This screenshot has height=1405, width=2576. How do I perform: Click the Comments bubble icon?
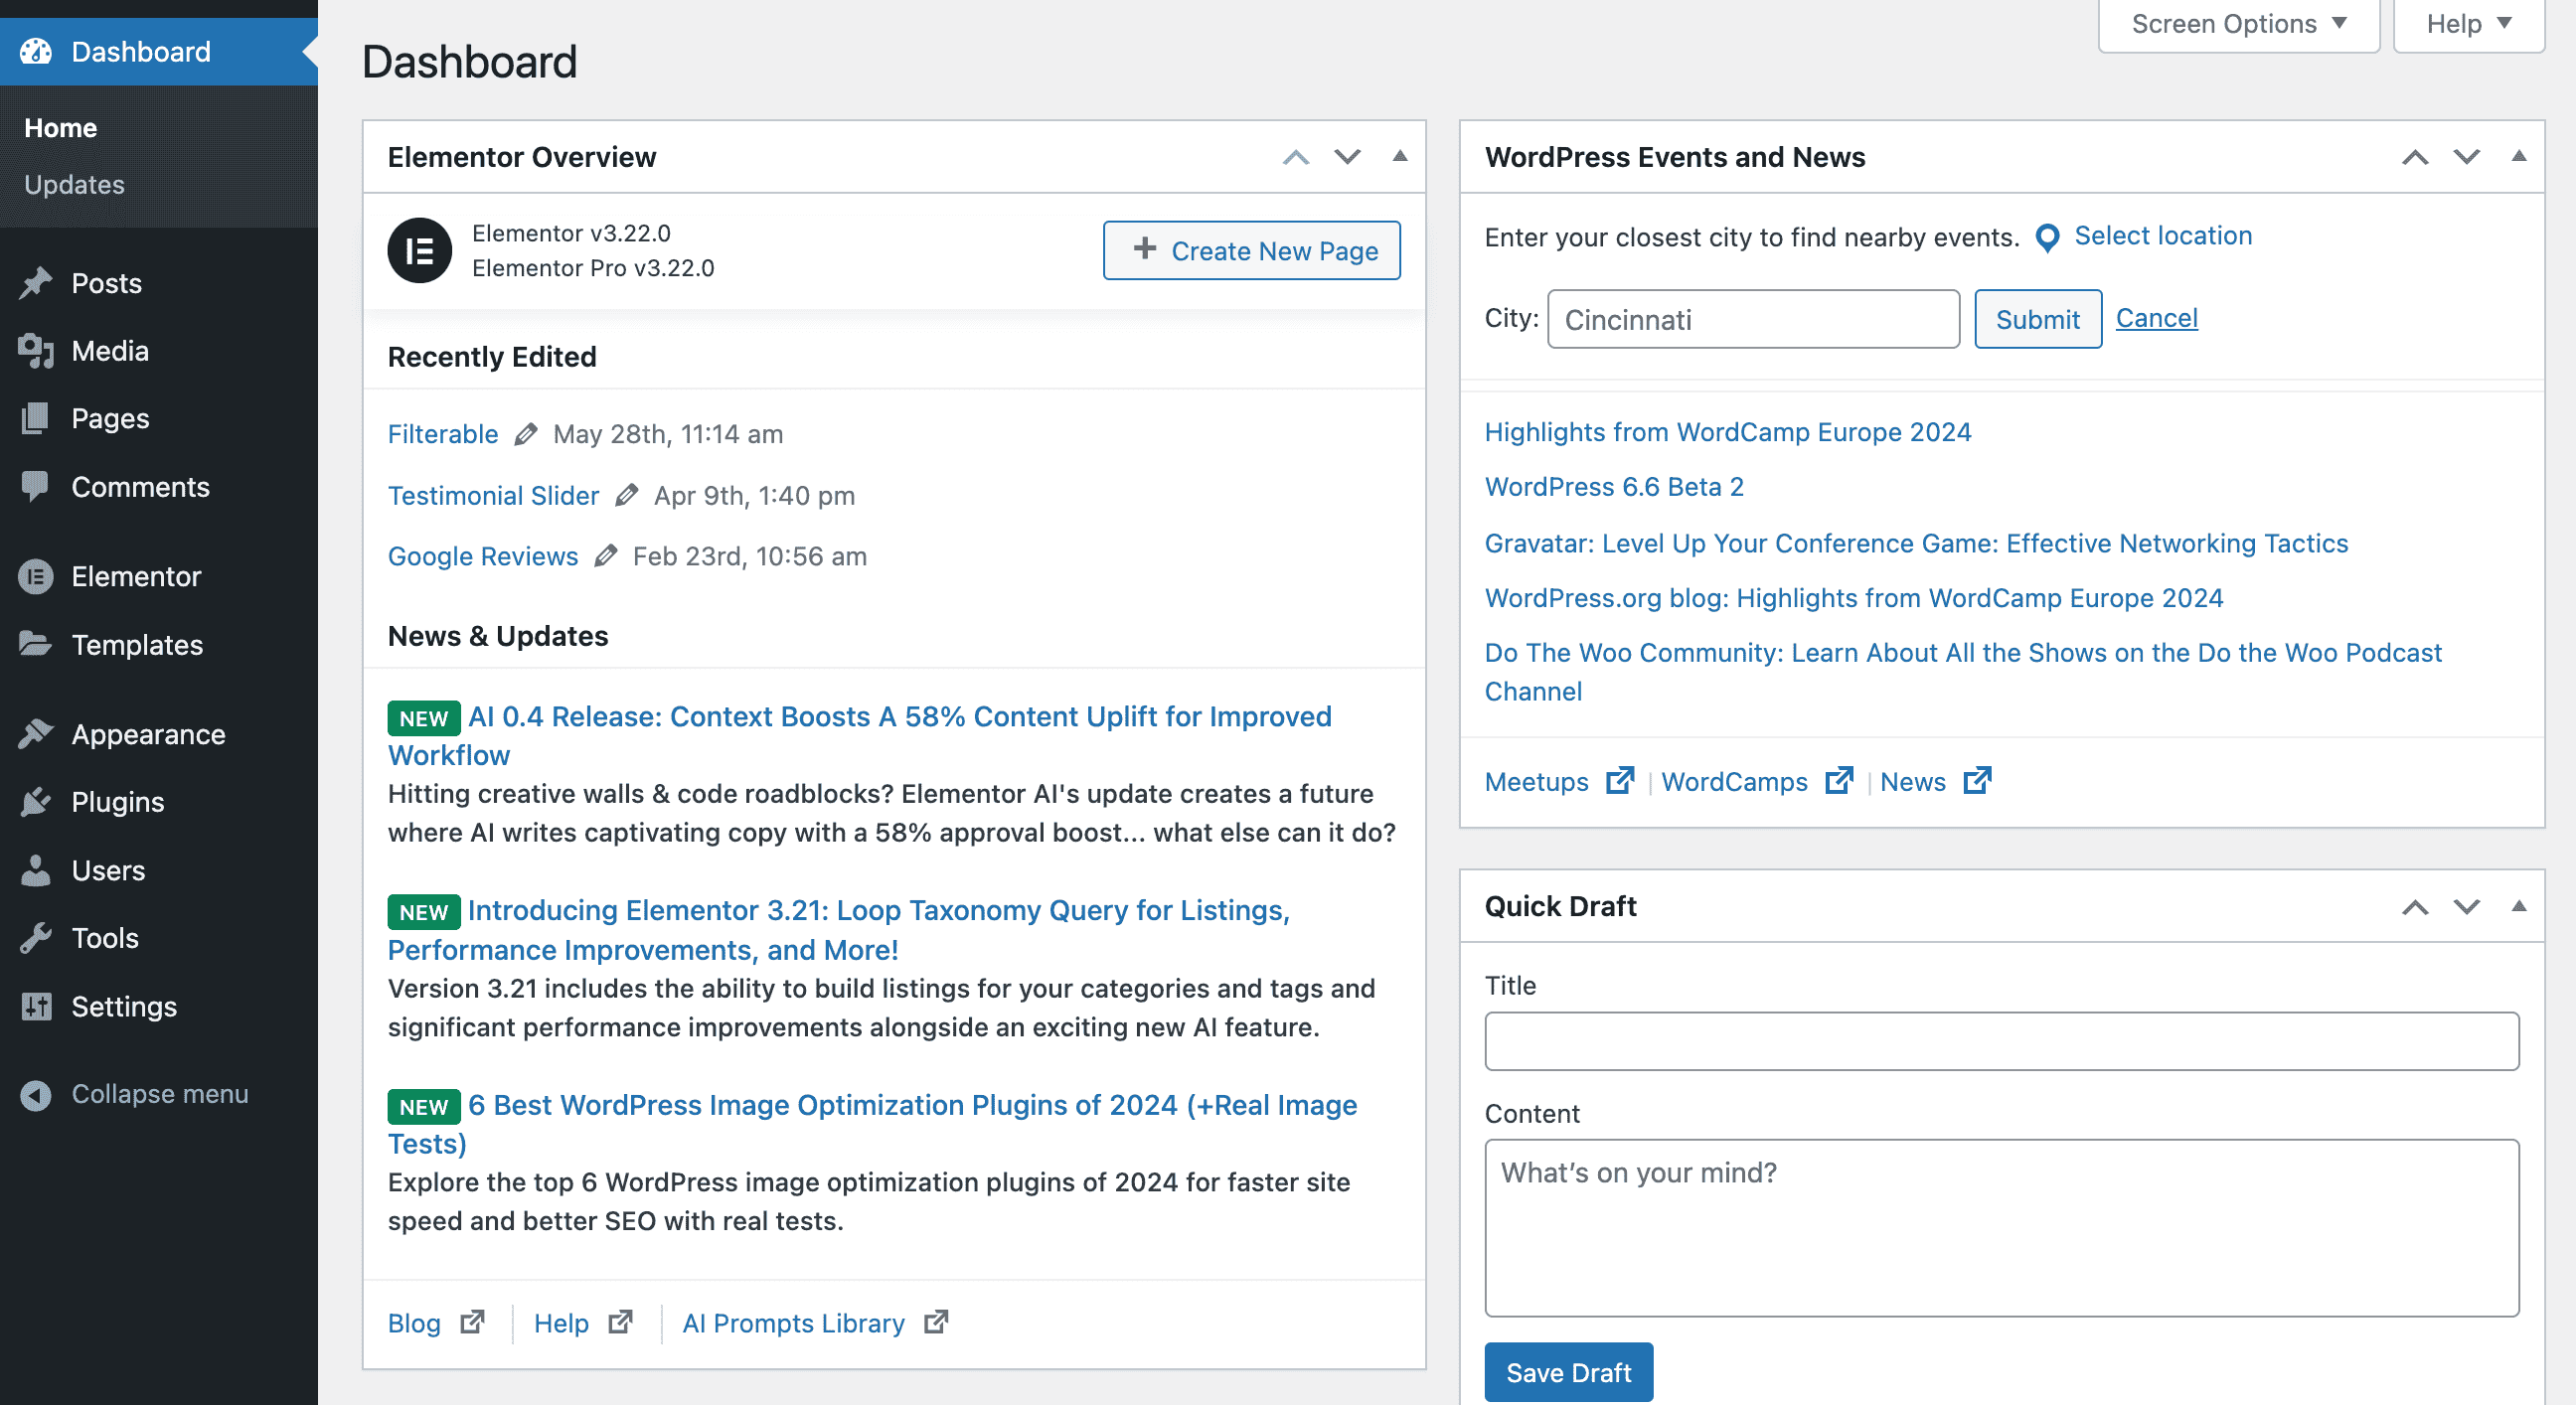[x=36, y=486]
